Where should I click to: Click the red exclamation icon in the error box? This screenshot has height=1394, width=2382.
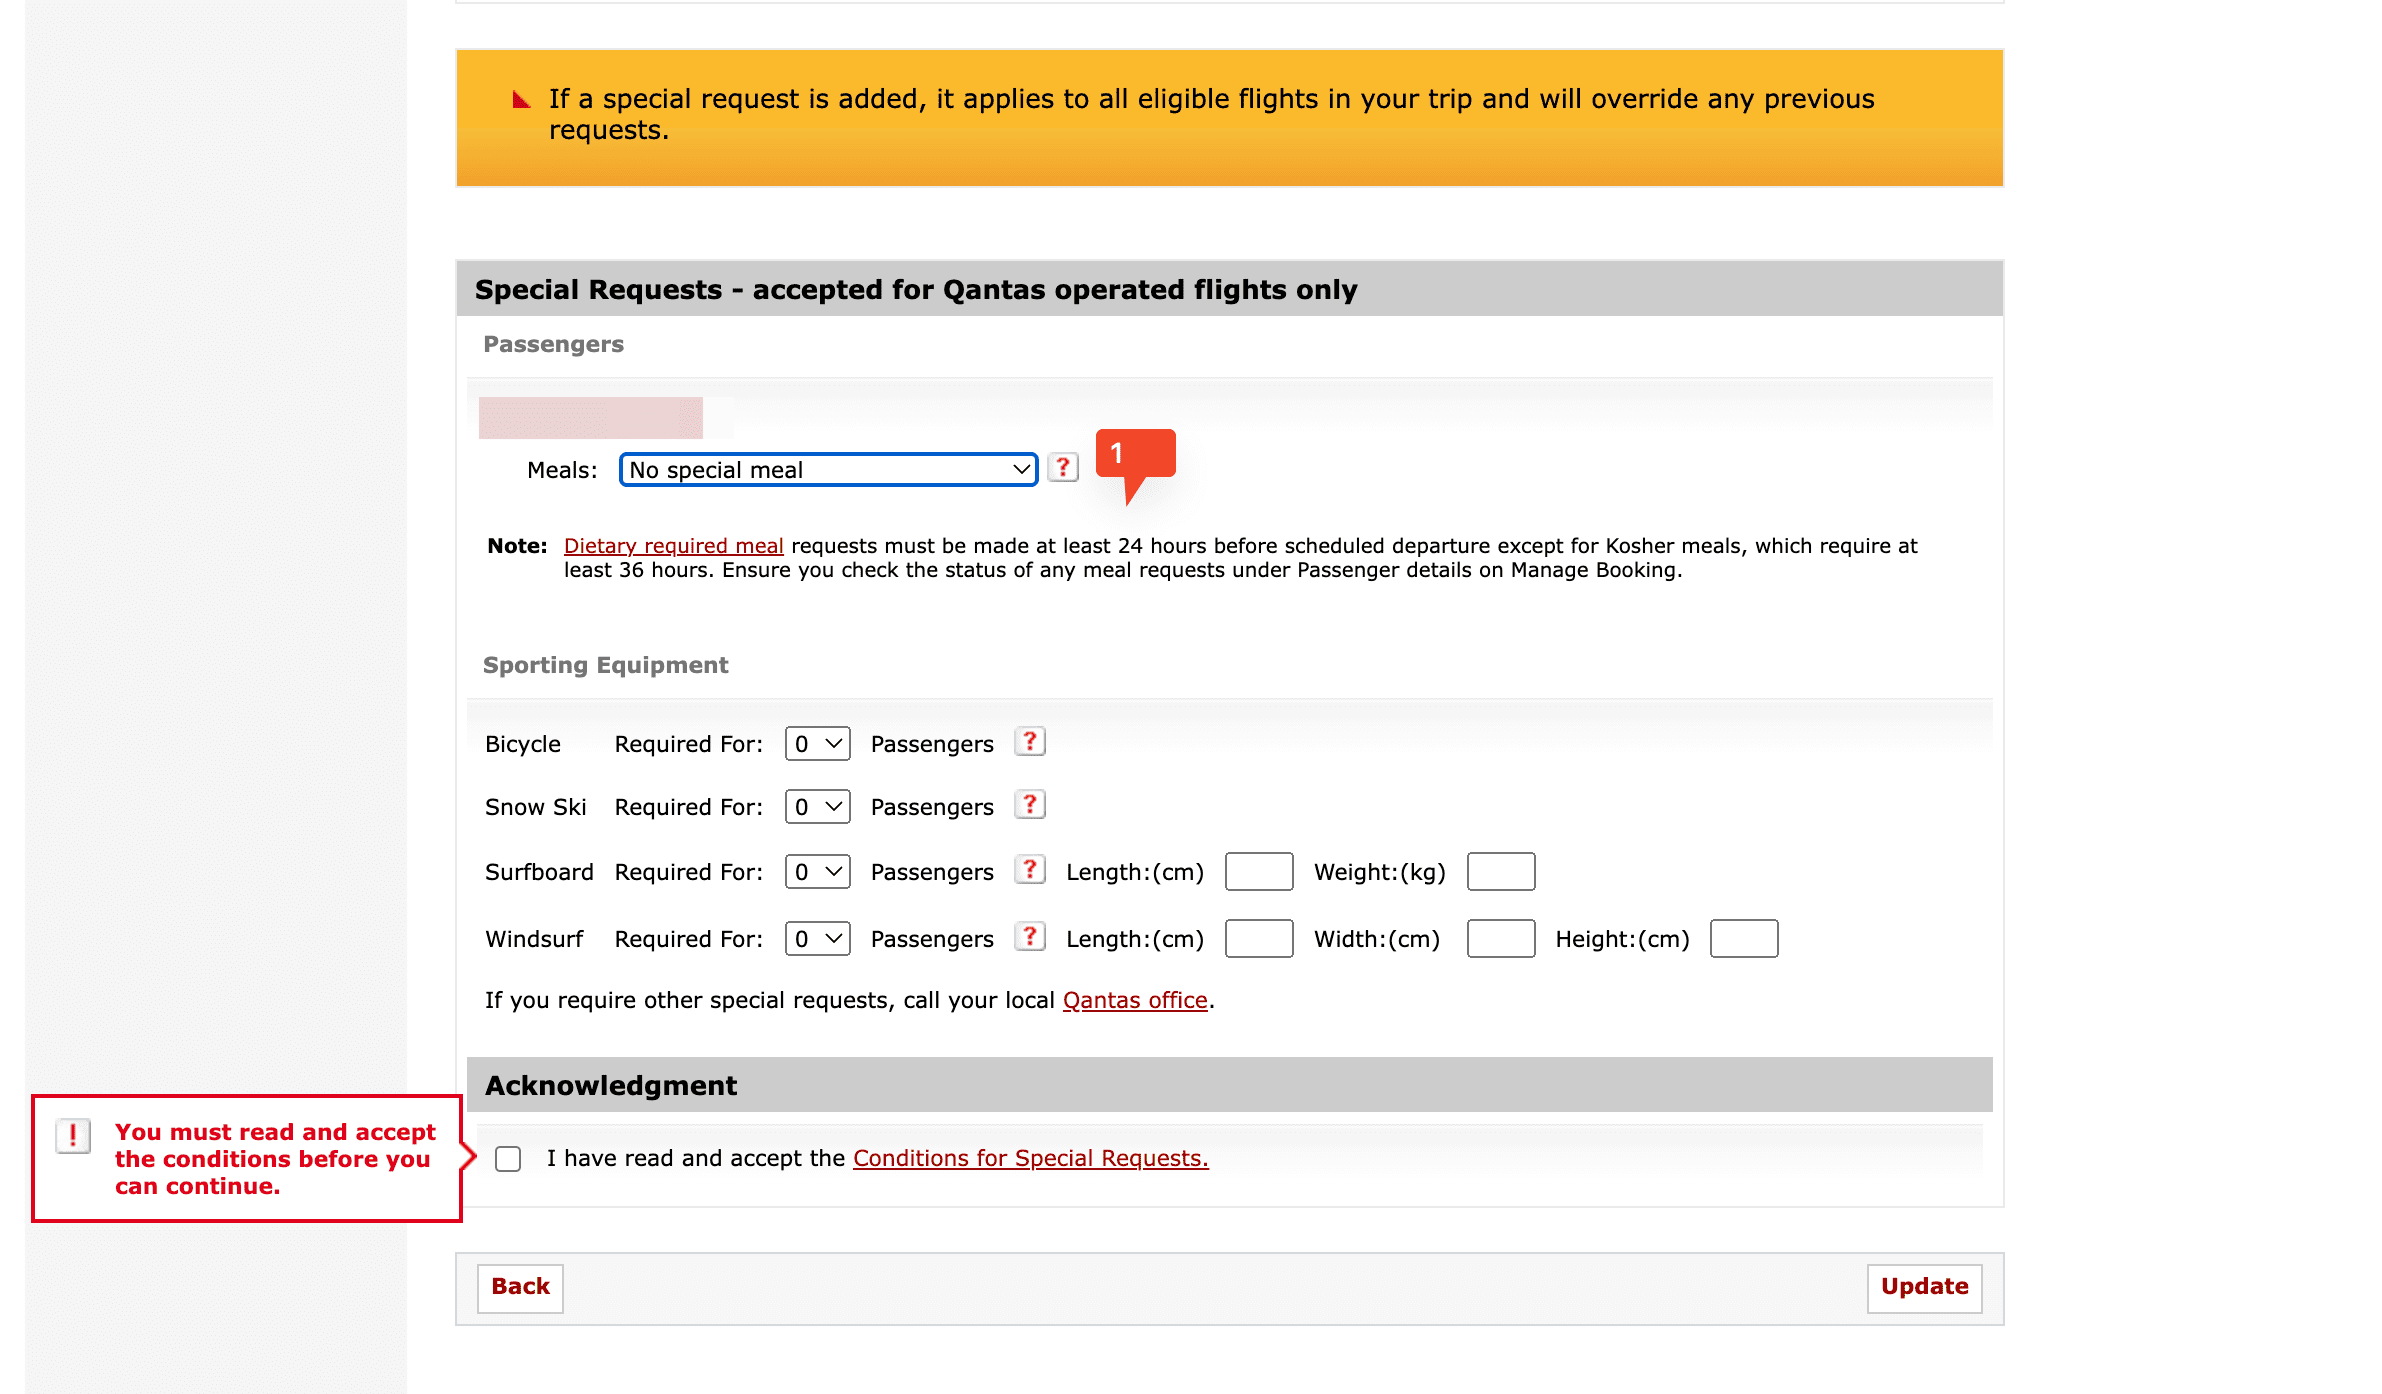(73, 1136)
